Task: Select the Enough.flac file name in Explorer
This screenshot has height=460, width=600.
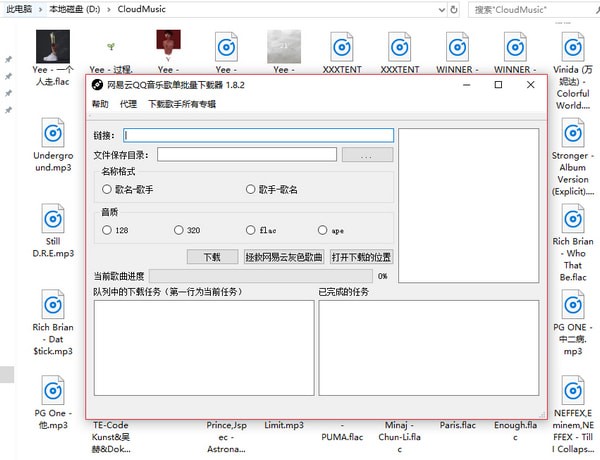Action: tap(515, 431)
